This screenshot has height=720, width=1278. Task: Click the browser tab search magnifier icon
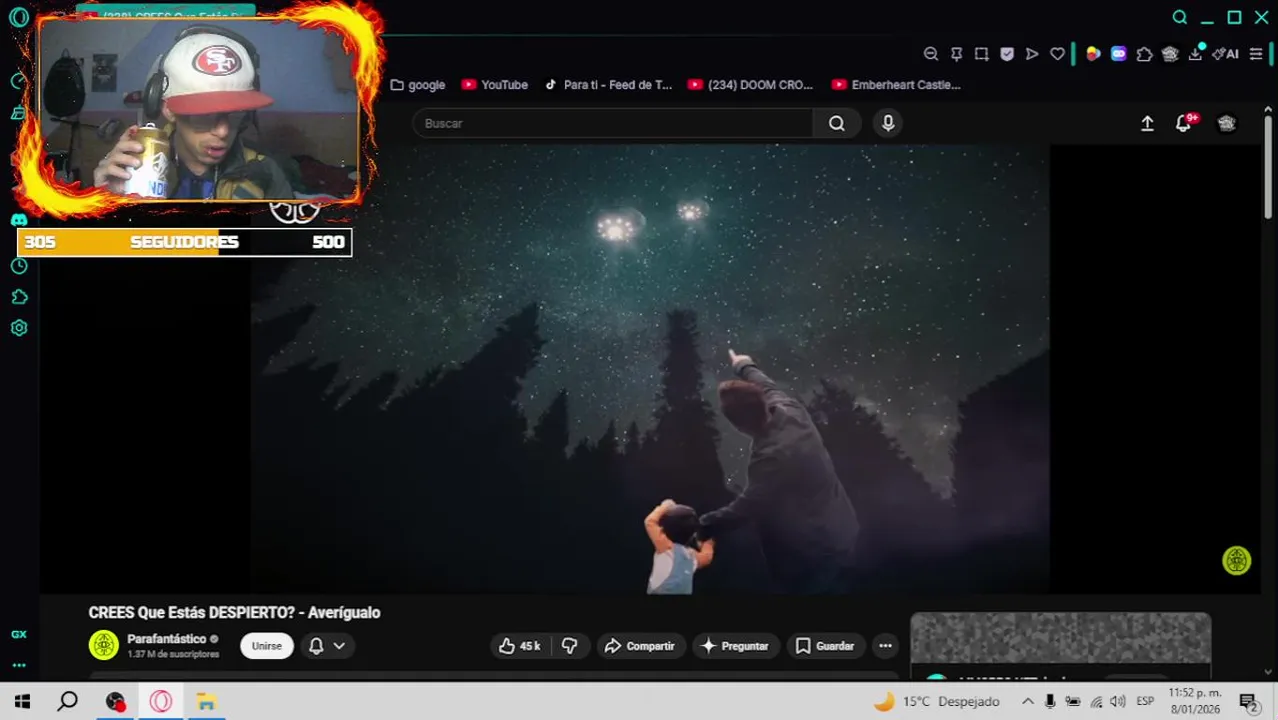pyautogui.click(x=1180, y=17)
